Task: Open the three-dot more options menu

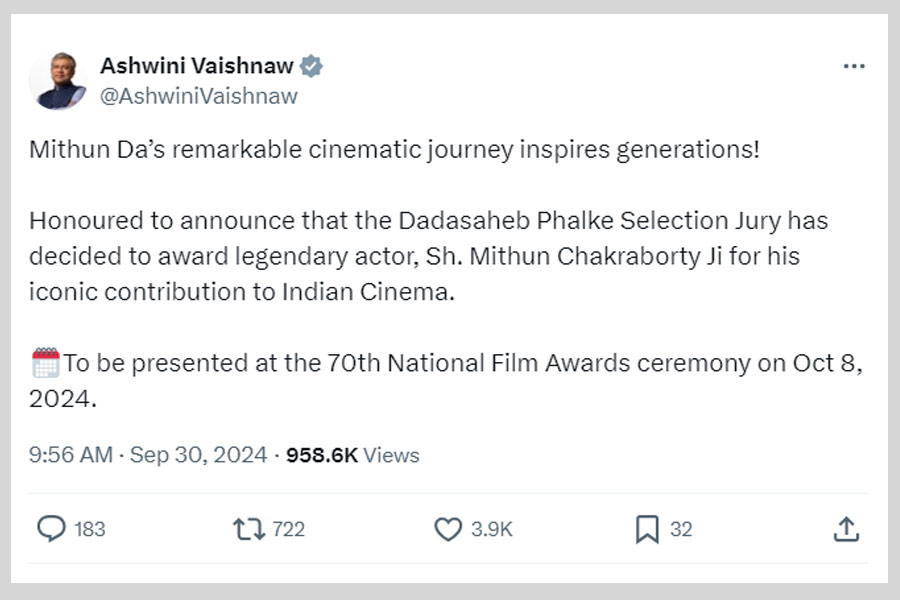Action: [853, 67]
